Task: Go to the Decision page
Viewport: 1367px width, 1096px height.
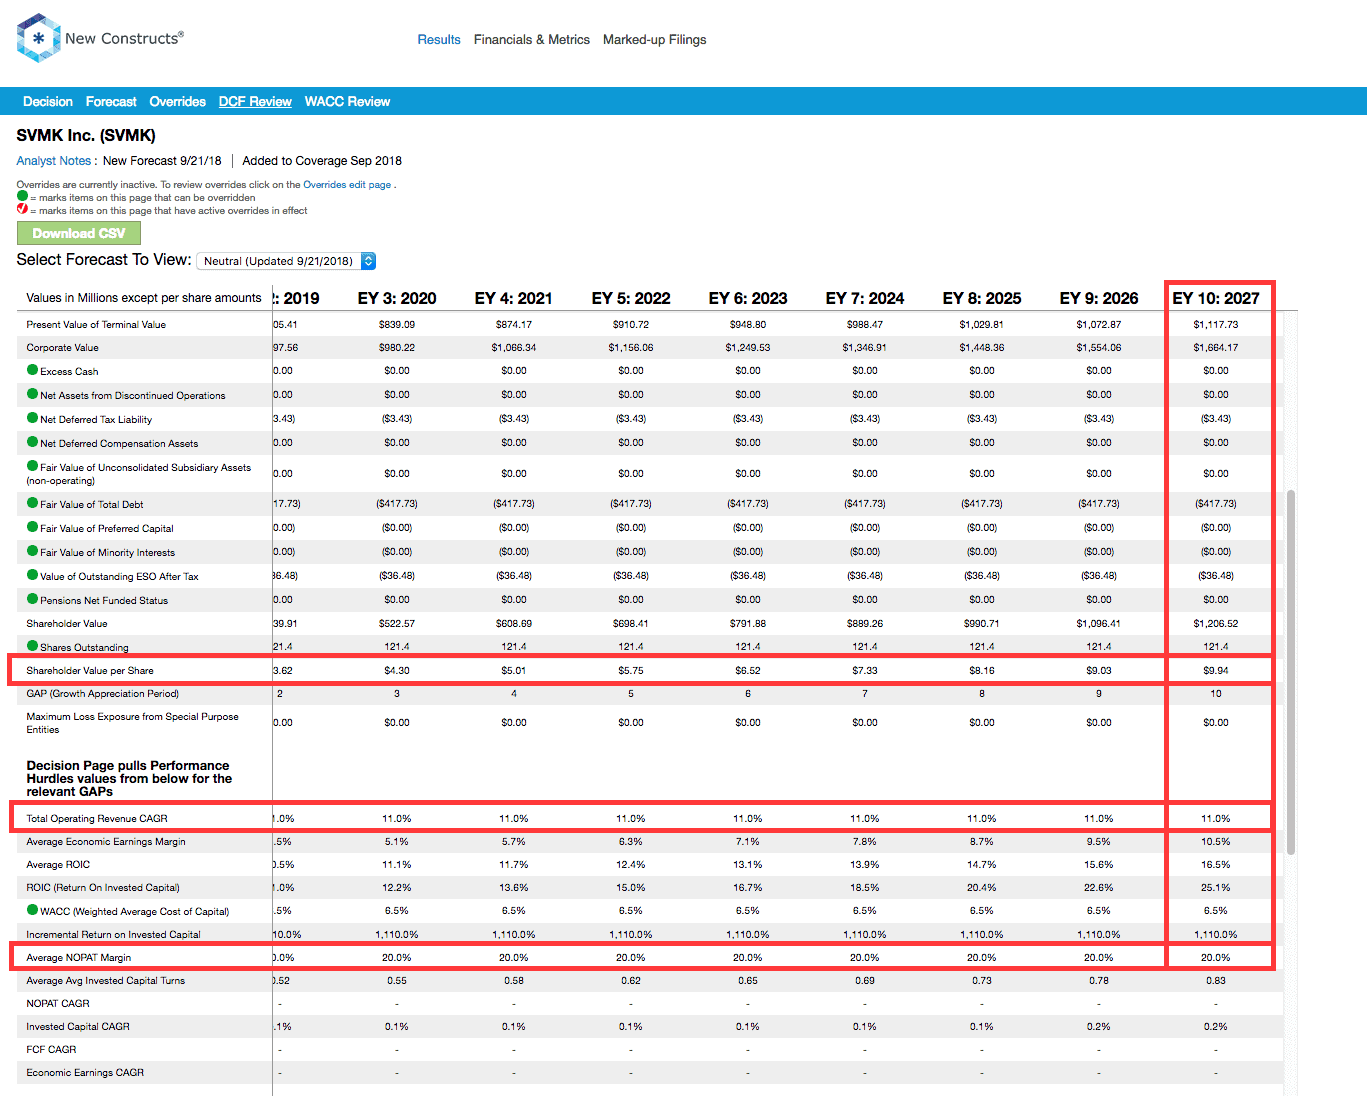Action: (48, 101)
